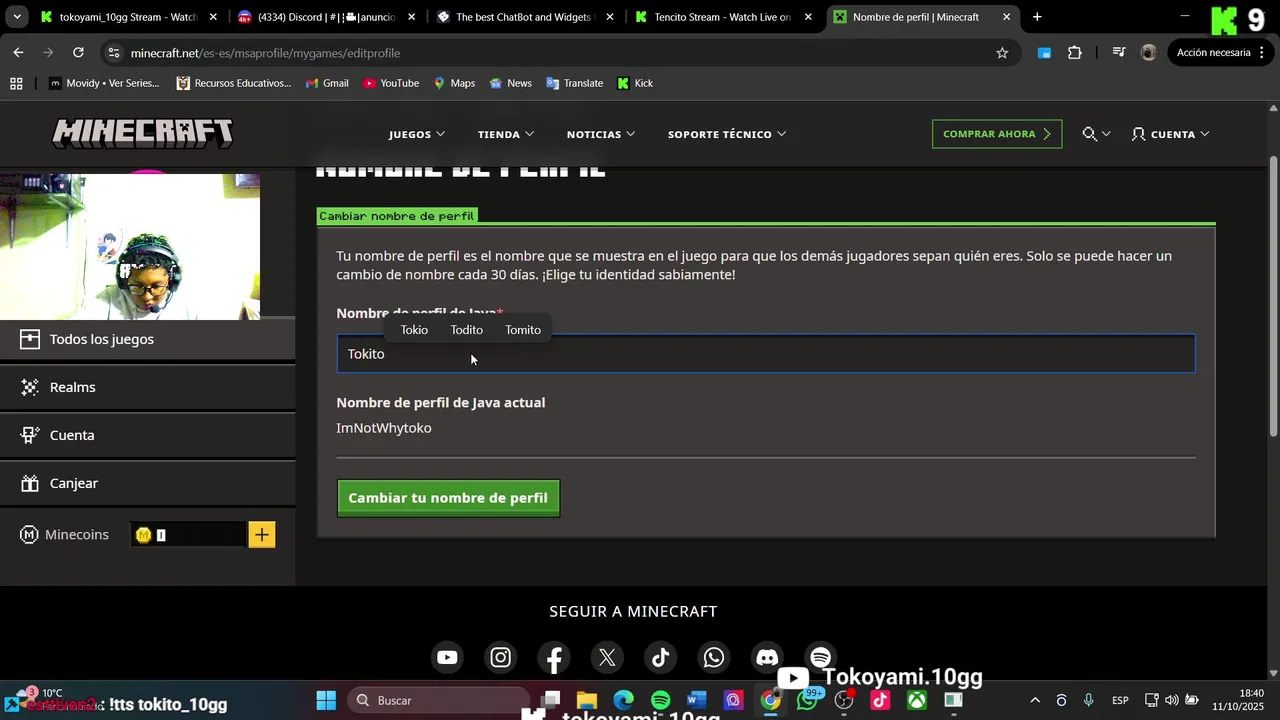Open TikTok from the taskbar
The height and width of the screenshot is (720, 1280).
880,700
